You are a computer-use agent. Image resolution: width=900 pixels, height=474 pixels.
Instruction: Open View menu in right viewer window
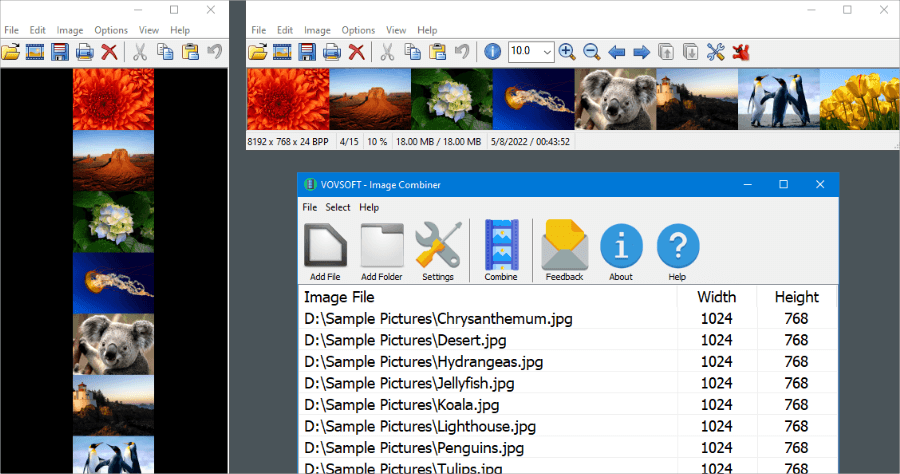[x=395, y=30]
